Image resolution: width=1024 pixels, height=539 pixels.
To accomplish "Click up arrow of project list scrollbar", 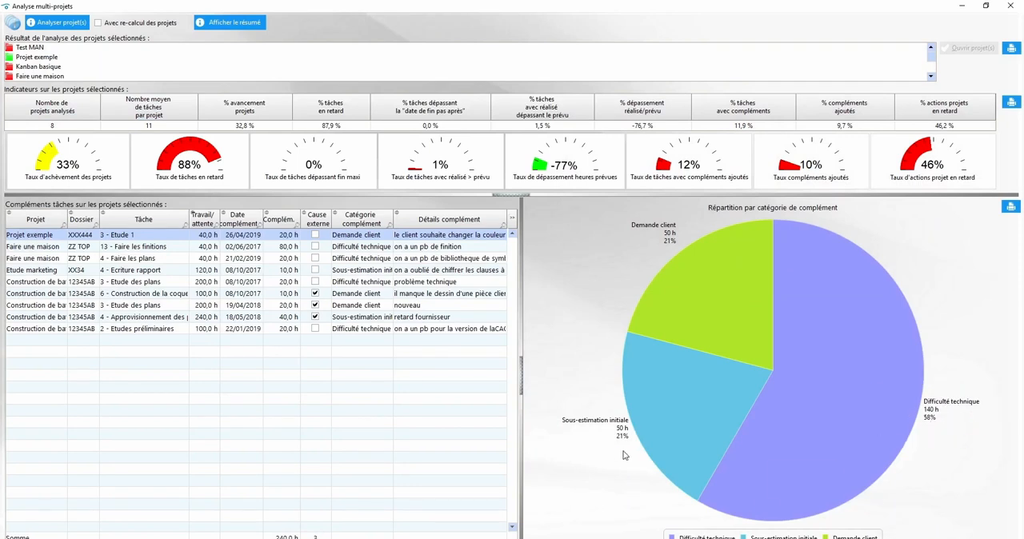I will (x=931, y=48).
